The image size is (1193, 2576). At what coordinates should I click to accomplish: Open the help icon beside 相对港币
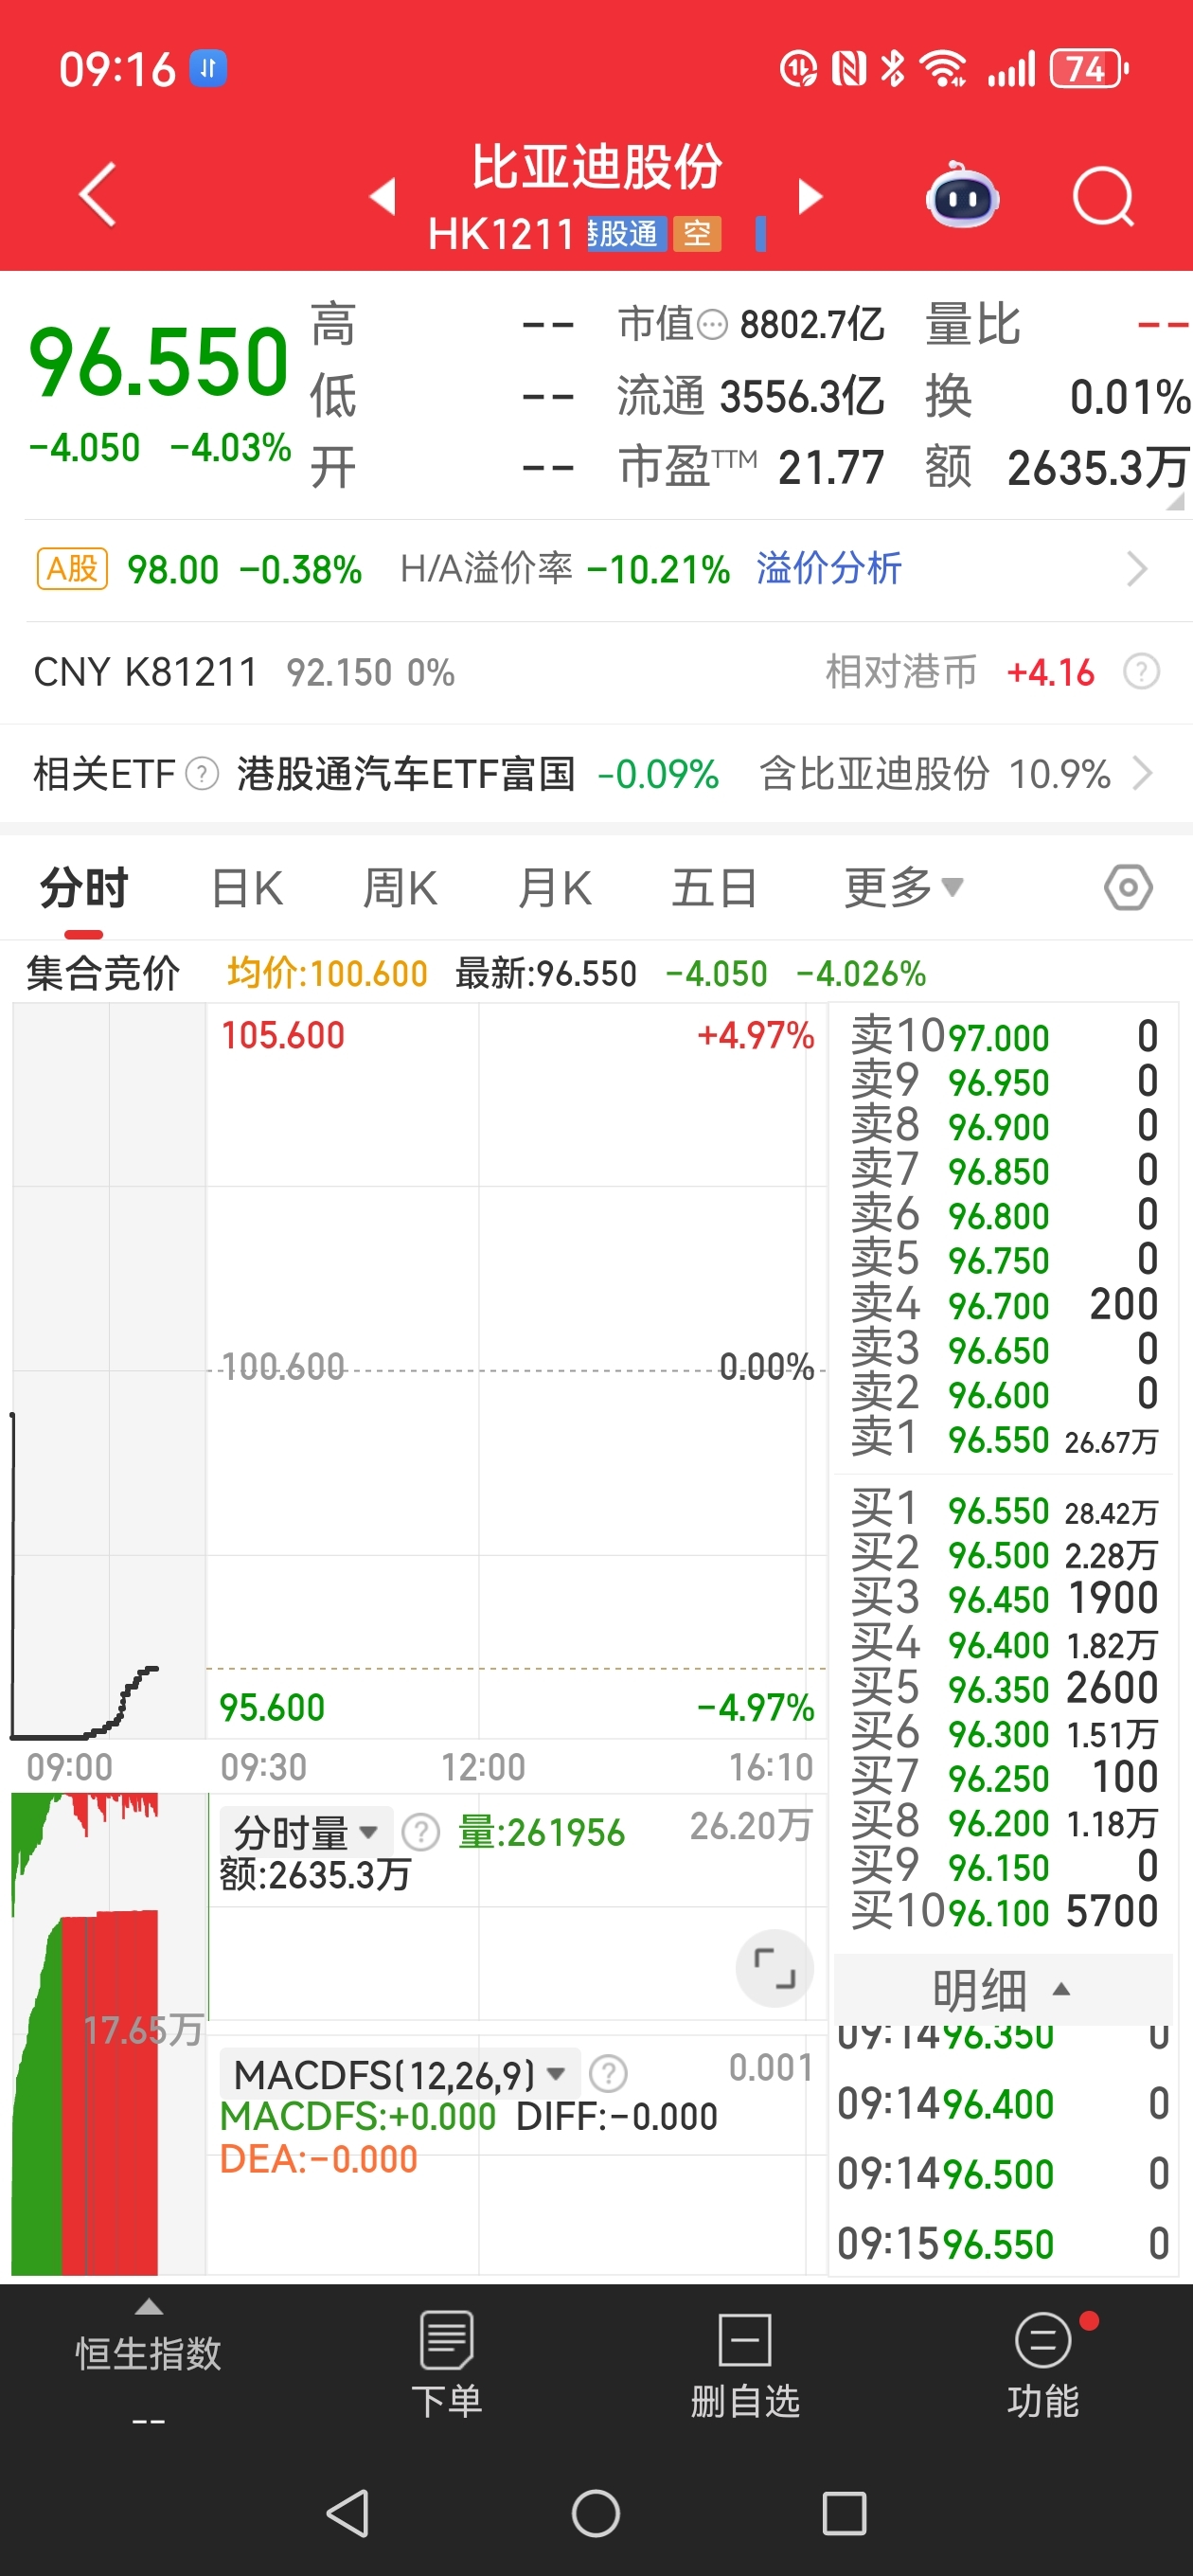pos(1141,672)
